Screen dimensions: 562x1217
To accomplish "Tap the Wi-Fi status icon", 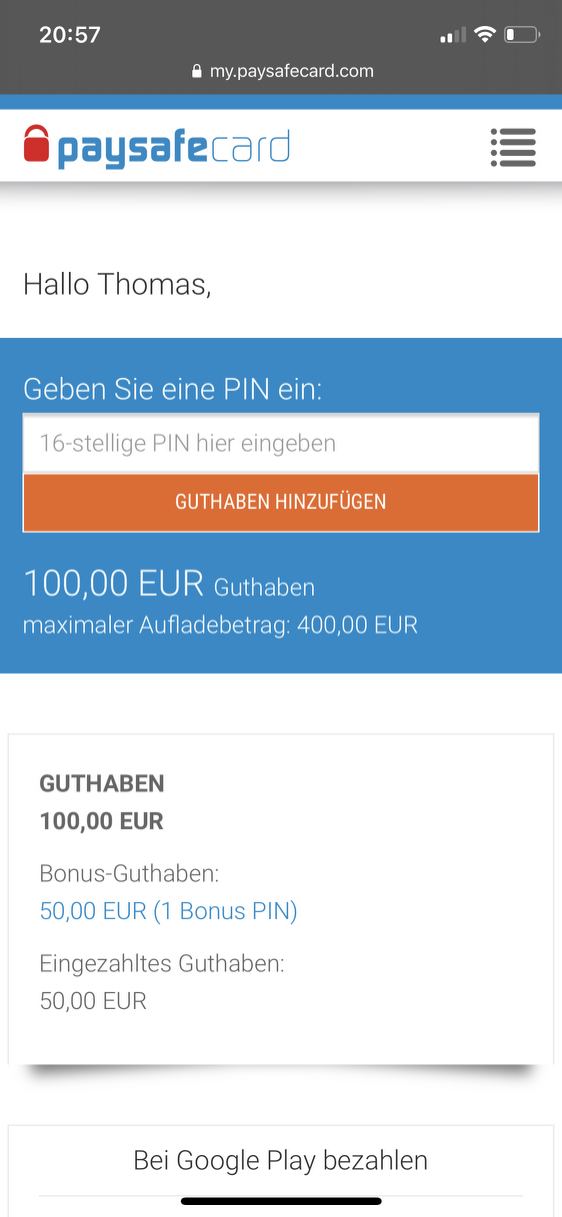I will point(485,35).
